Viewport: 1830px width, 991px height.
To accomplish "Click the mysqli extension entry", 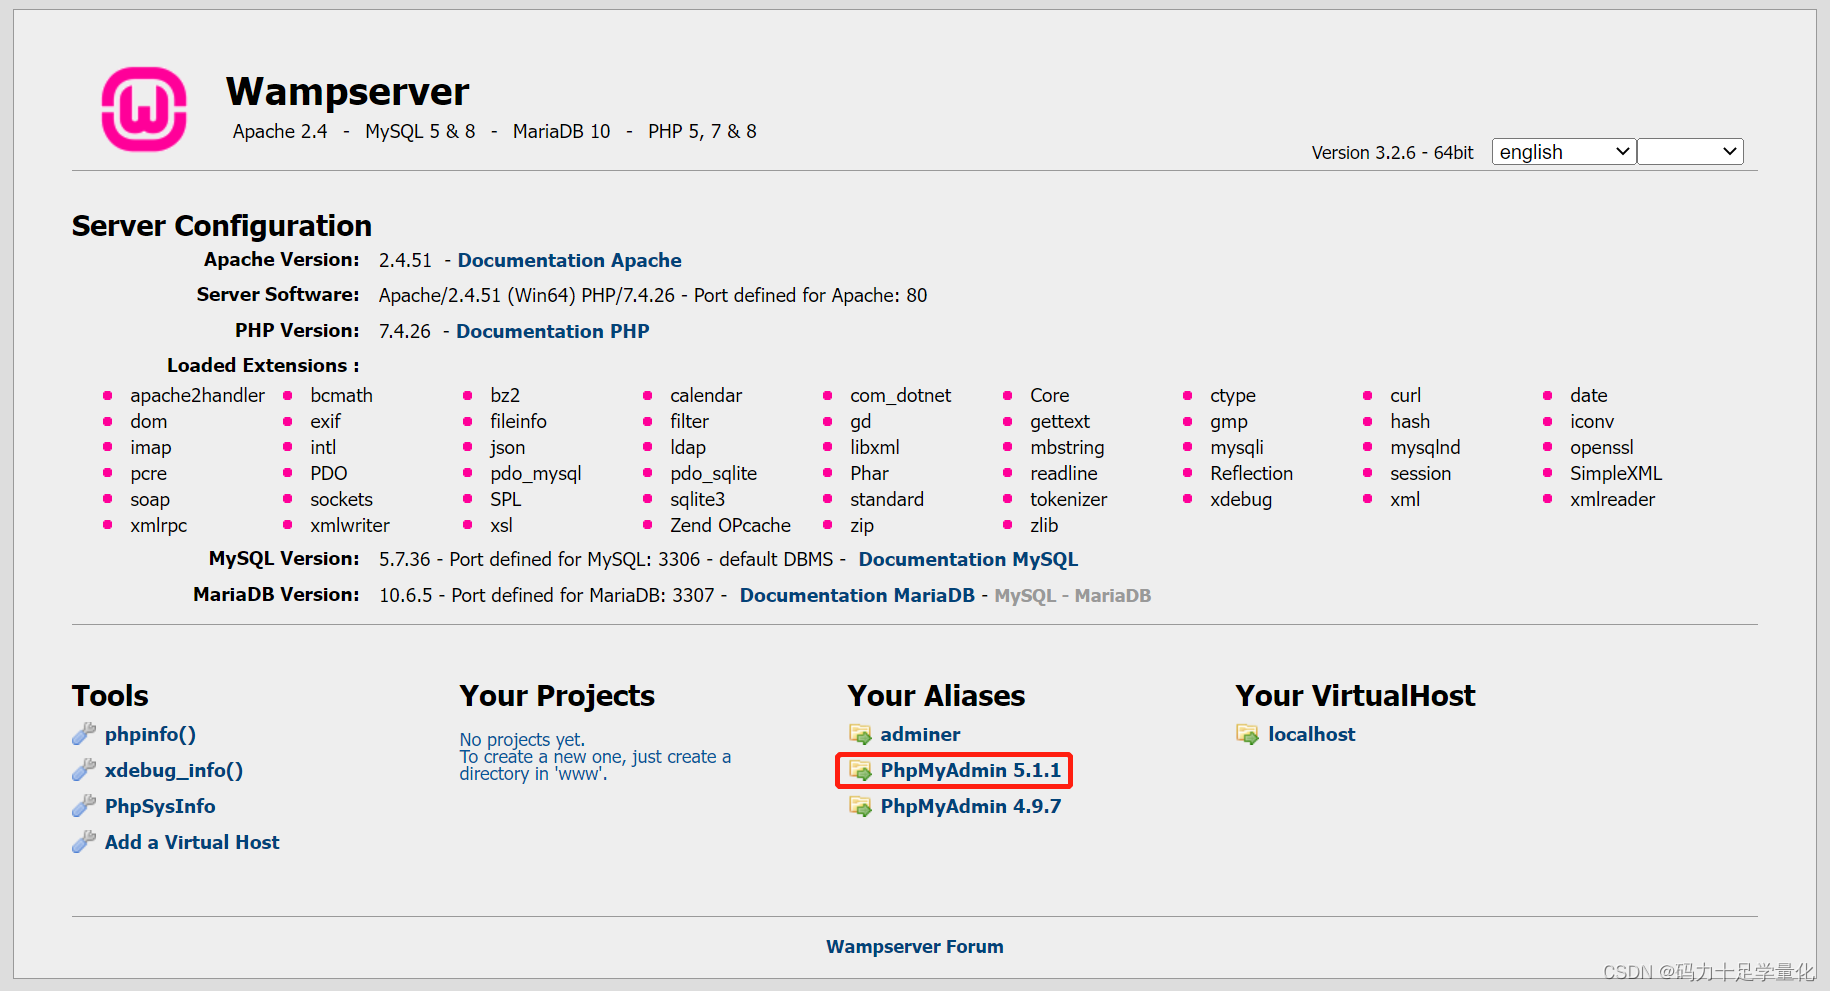I will (x=1237, y=447).
